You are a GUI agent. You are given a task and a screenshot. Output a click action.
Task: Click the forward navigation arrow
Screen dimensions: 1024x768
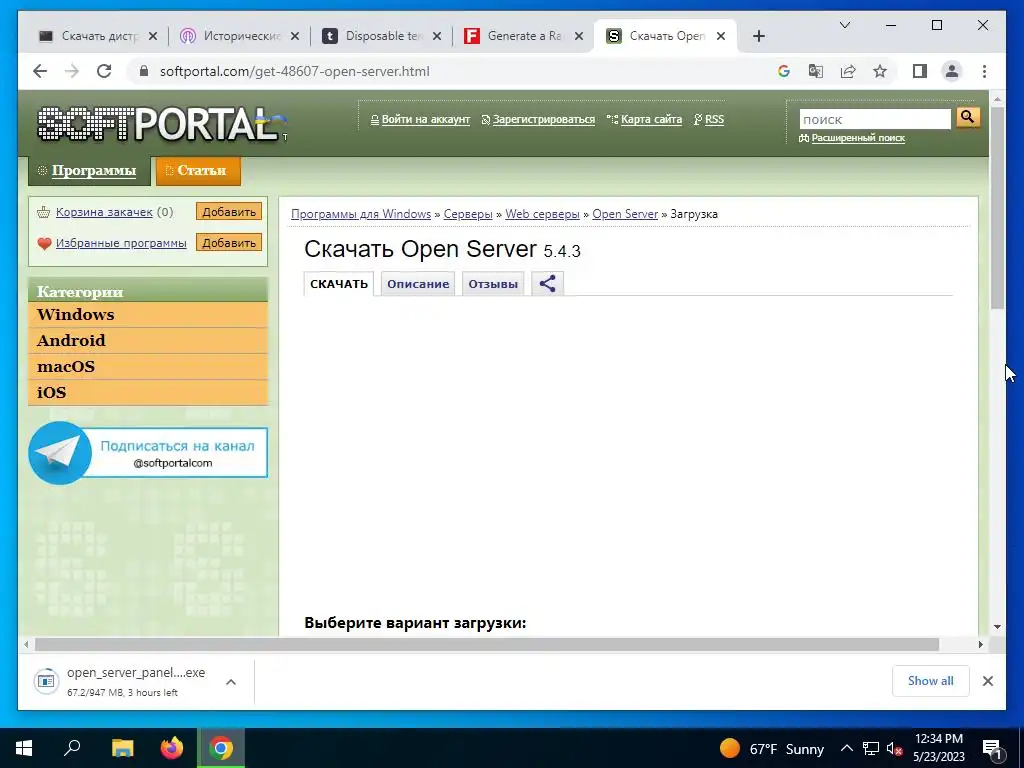click(72, 71)
